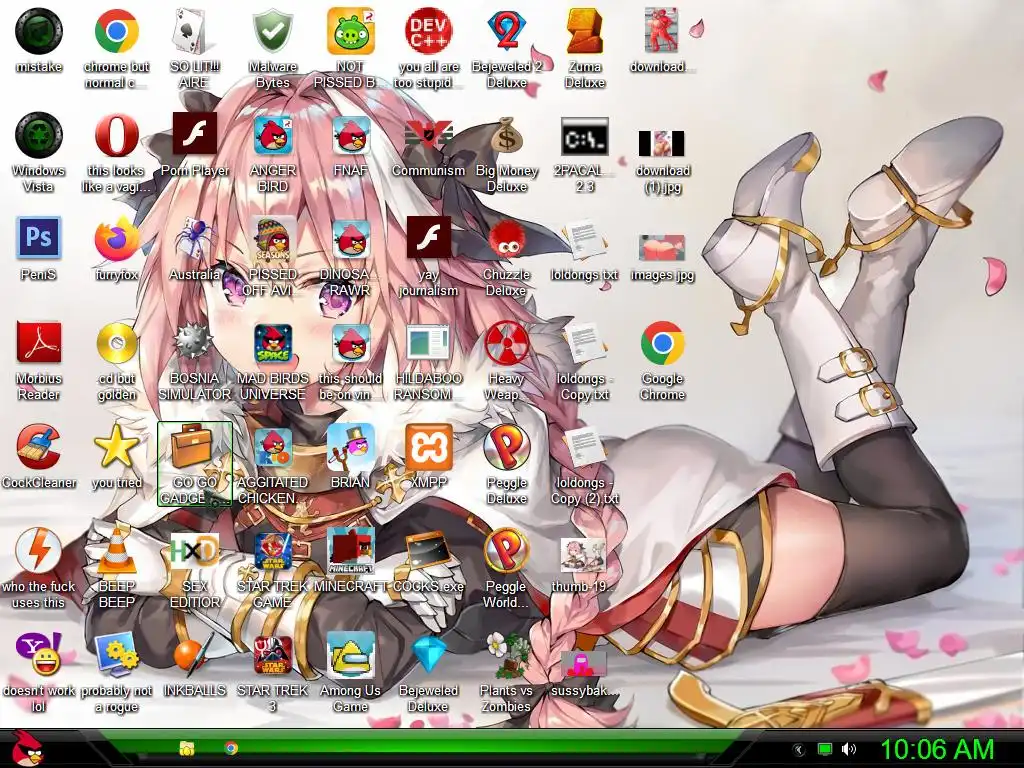1024x768 pixels.
Task: Open the DEV C++ 'you all are too stupid' icon
Action: (428, 31)
